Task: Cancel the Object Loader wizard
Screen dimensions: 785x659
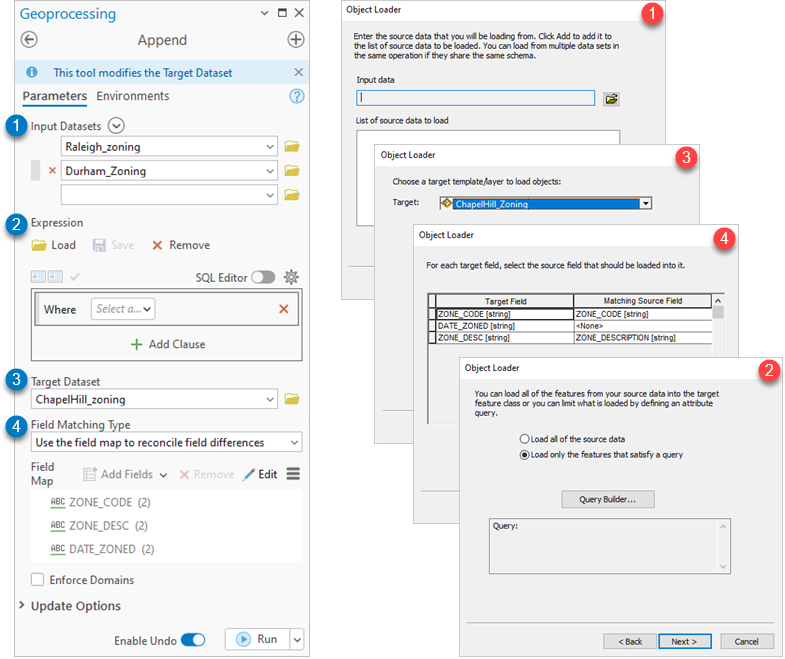Action: click(746, 641)
